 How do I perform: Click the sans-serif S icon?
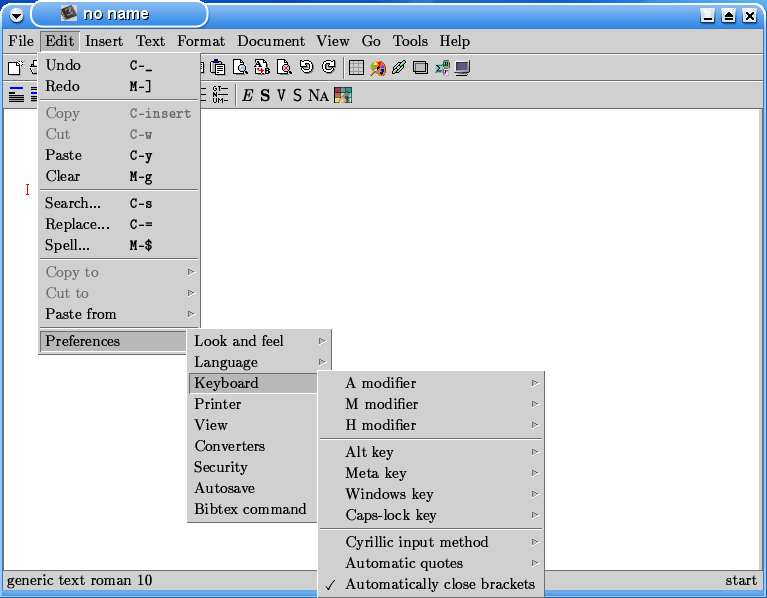297,95
